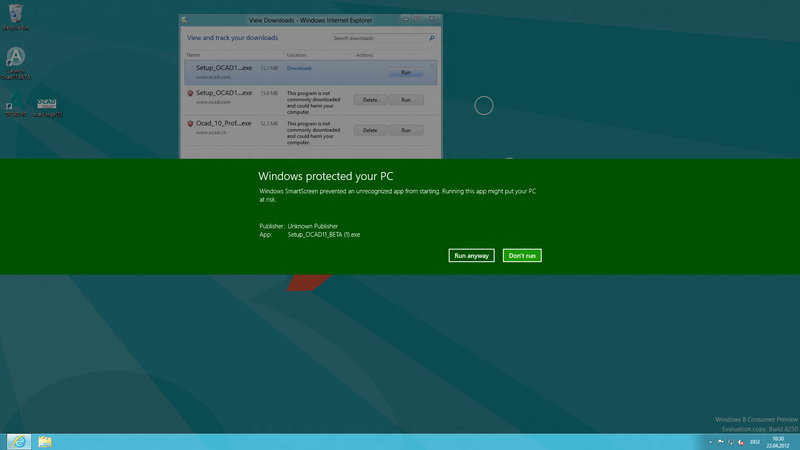The height and width of the screenshot is (450, 800).
Task: Click Setup_OCAD11_BETA (1).exe app name
Action: tap(323, 235)
